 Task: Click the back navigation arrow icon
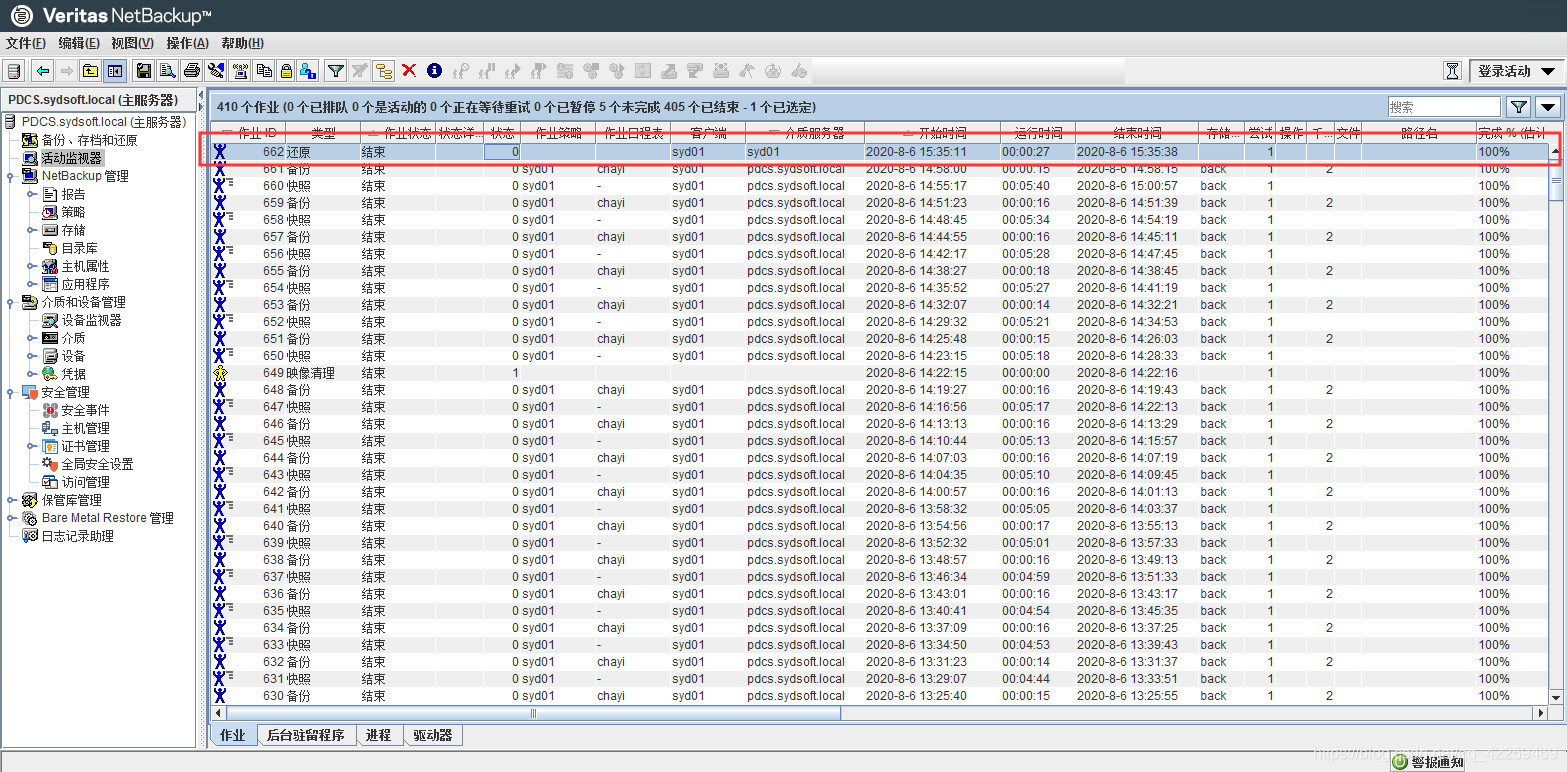point(41,70)
